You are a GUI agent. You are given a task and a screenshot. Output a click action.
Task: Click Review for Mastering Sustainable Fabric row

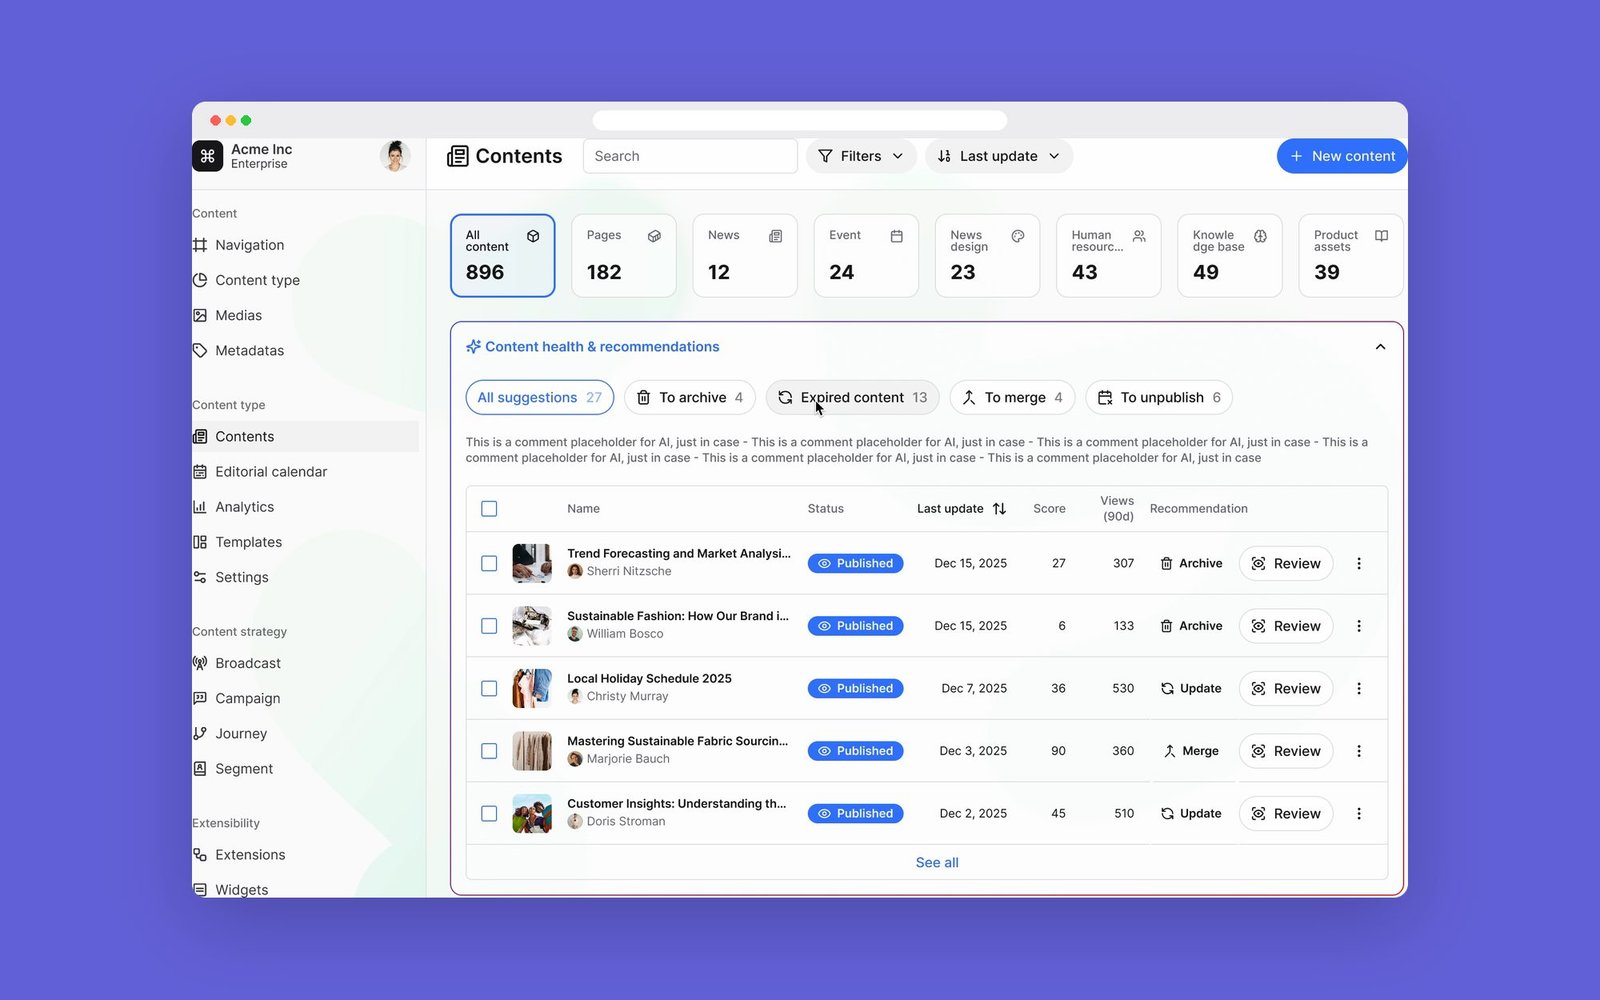coord(1286,751)
